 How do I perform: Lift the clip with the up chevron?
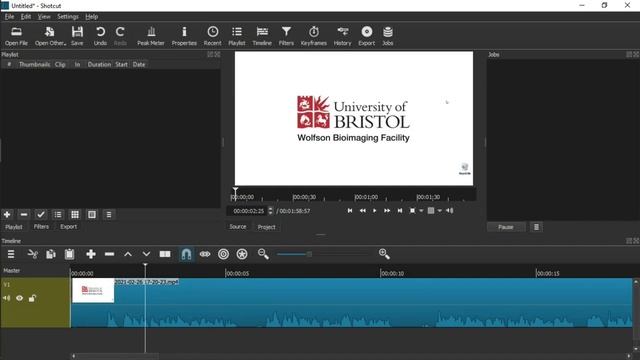[x=128, y=254]
